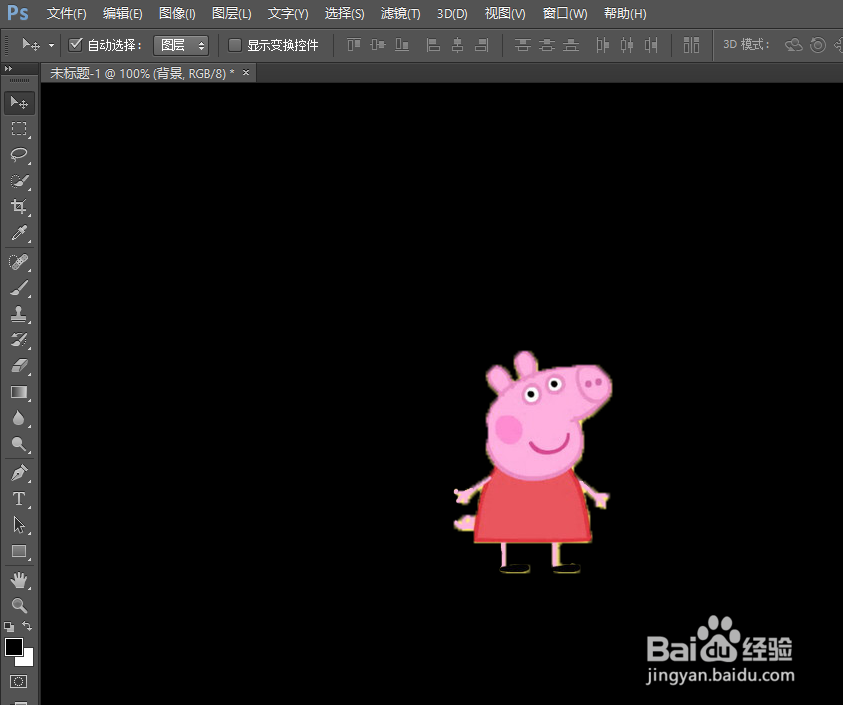Reset default foreground and background colors
Viewport: 843px width, 705px height.
[x=9, y=626]
